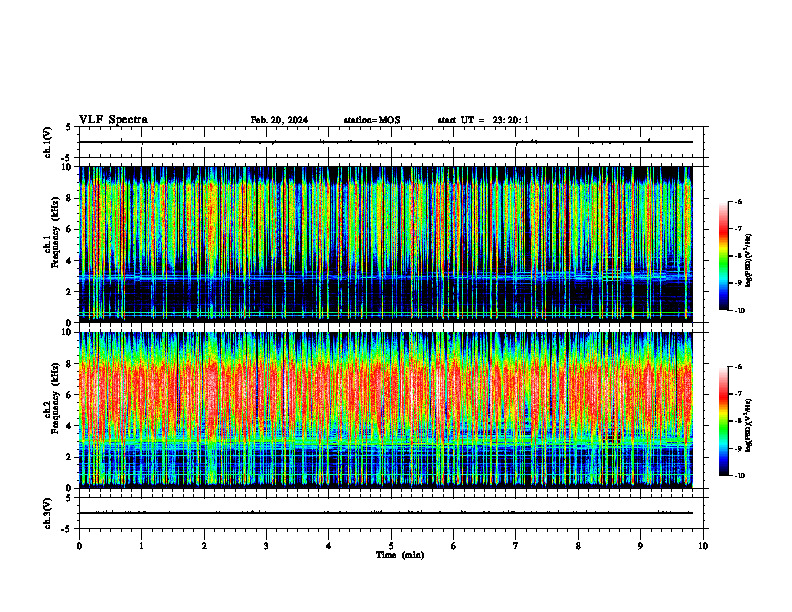The width and height of the screenshot is (792, 612).
Task: Click the "-8" label on ch.1 colorbar
Action: [738, 256]
